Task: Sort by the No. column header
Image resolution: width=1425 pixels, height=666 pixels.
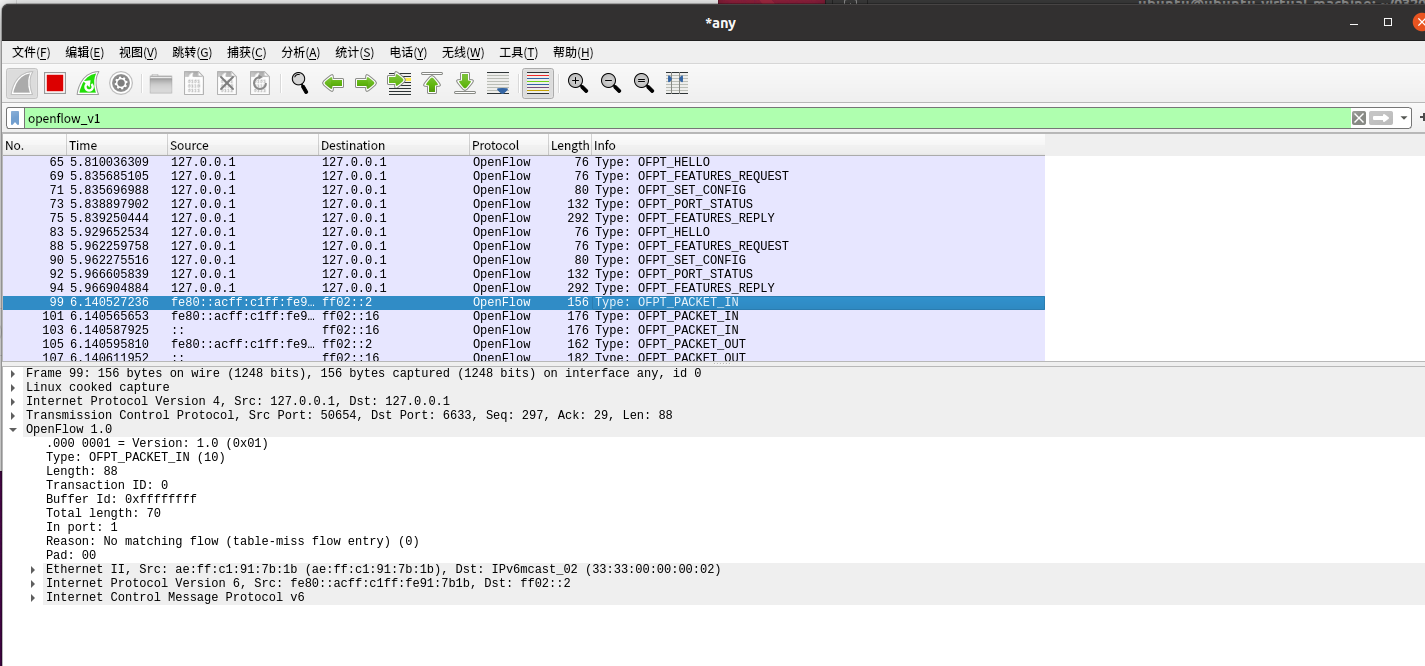Action: (33, 146)
